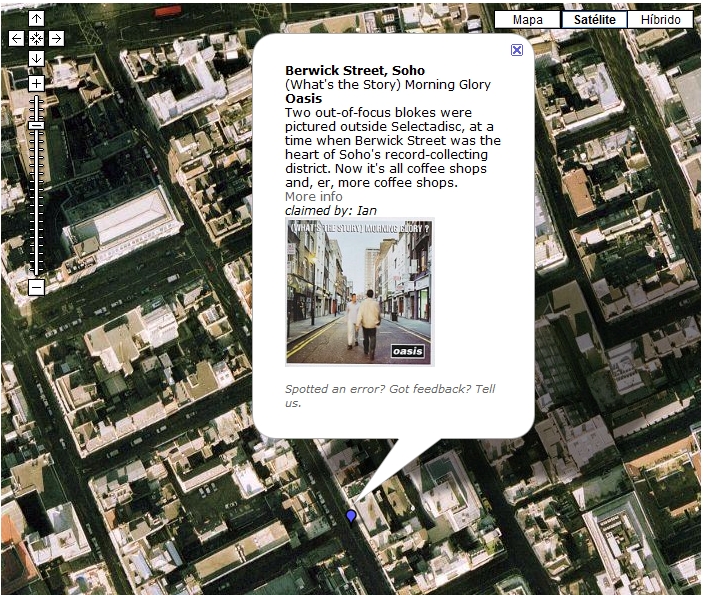
Task: Click the zoom slider handle
Action: coord(36,126)
